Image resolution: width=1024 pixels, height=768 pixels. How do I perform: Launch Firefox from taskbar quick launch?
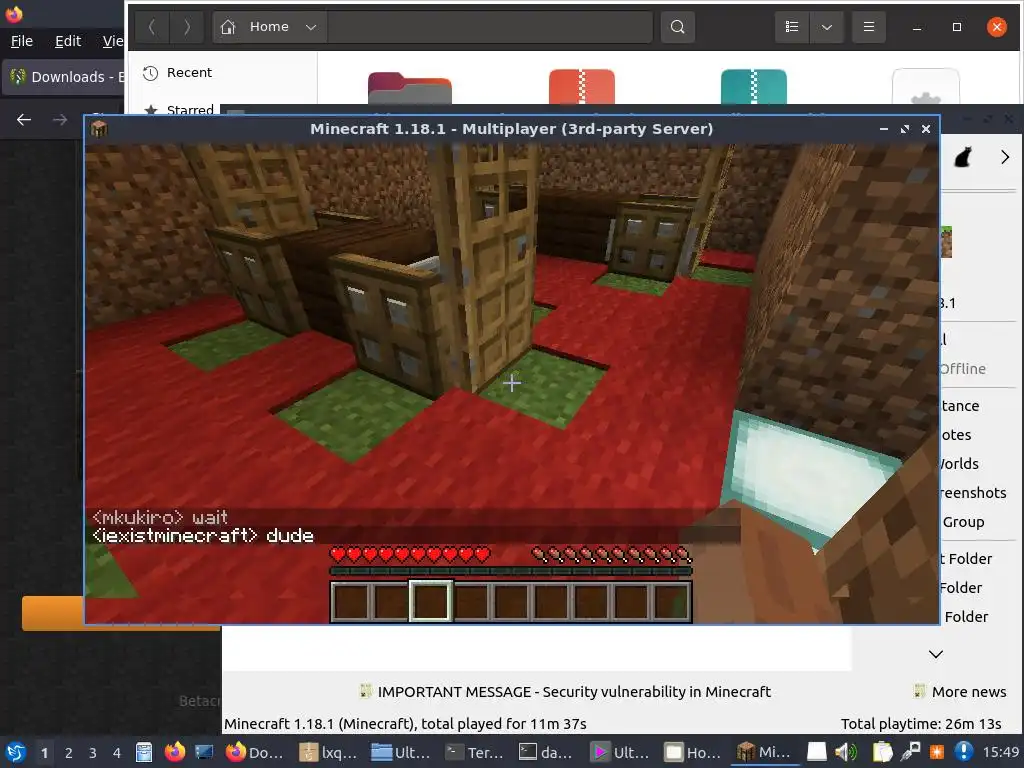(174, 752)
